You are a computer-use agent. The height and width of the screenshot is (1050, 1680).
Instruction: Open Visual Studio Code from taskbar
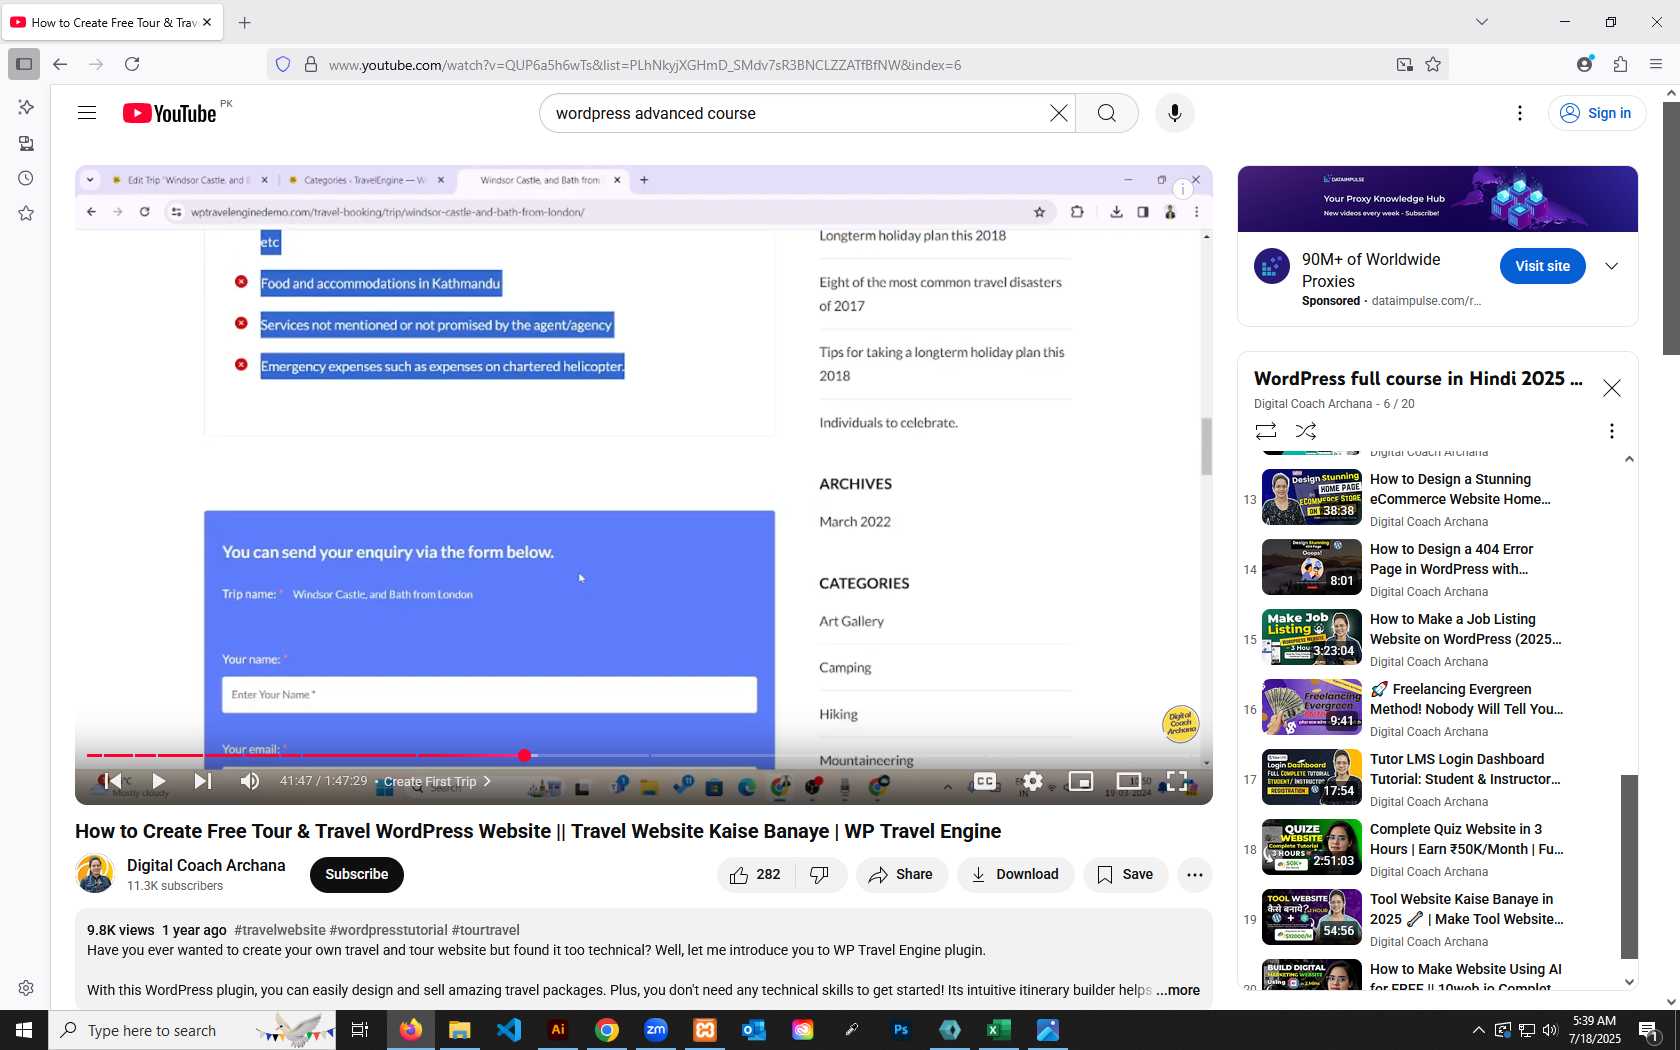pos(509,1030)
